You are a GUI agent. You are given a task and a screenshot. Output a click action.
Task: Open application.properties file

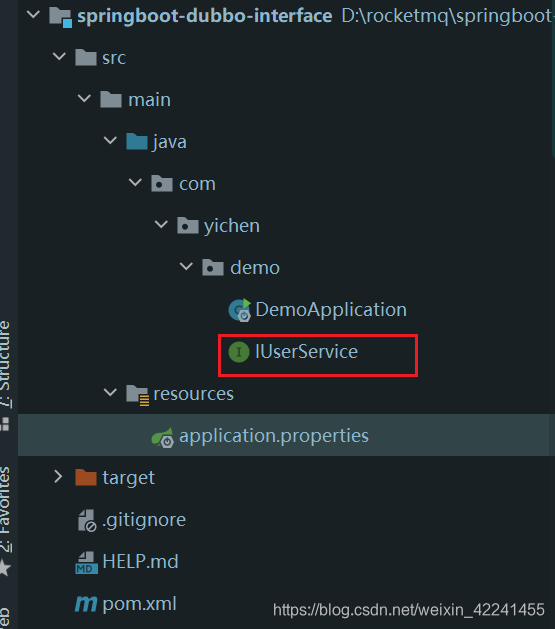point(274,436)
